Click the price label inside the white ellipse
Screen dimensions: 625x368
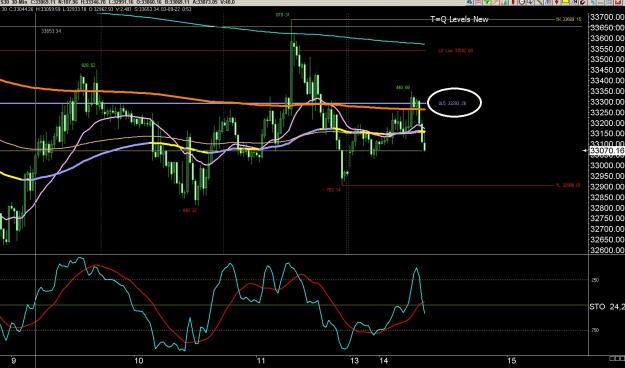pyautogui.click(x=452, y=103)
